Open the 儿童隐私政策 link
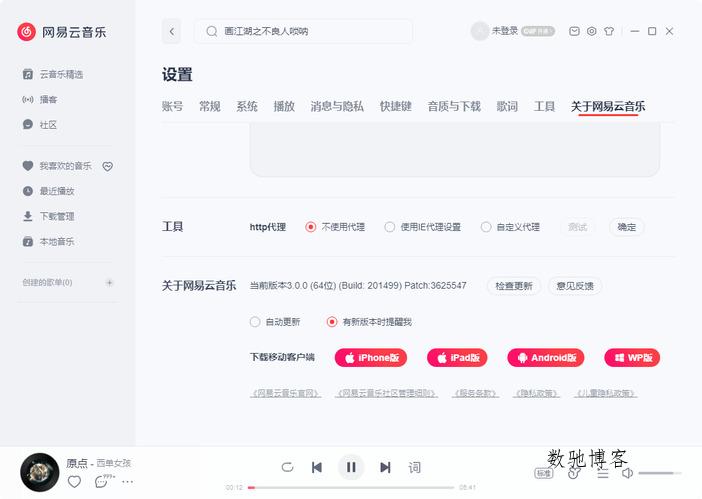702x499 pixels. click(606, 393)
